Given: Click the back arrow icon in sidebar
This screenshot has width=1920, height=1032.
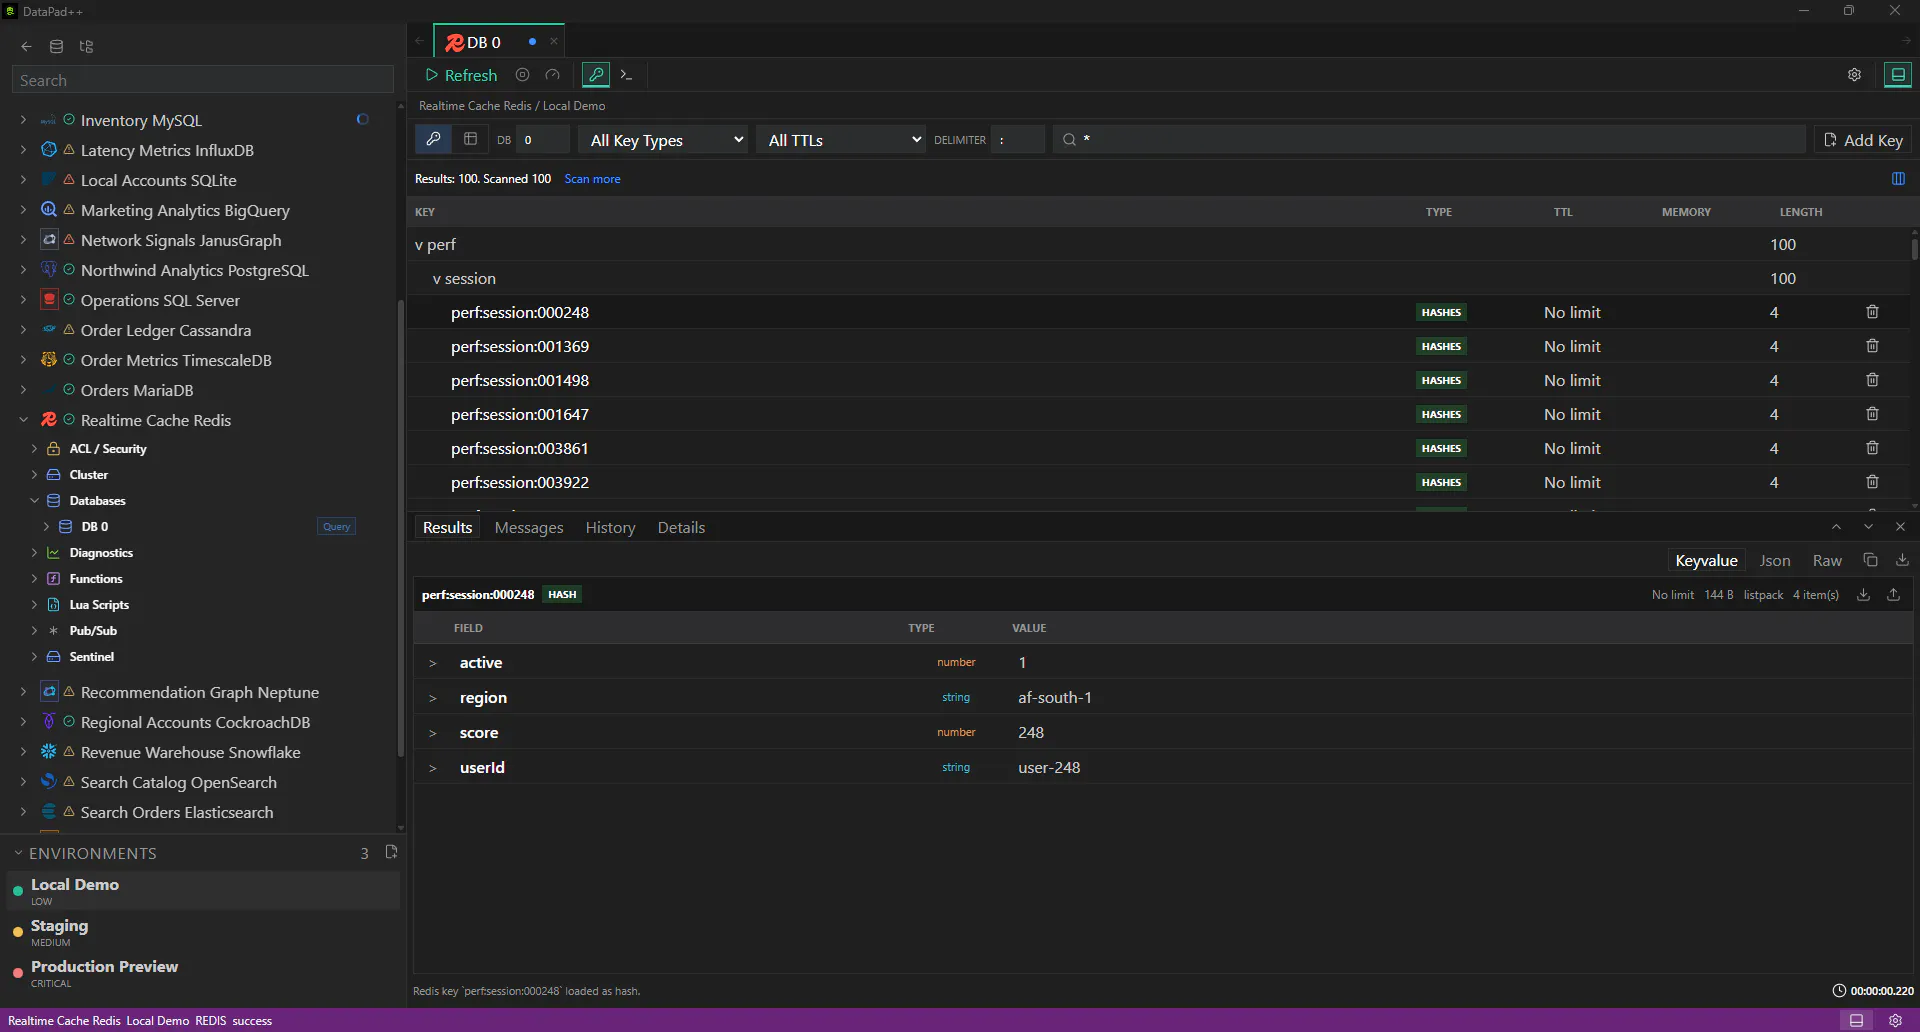Looking at the screenshot, I should point(27,46).
